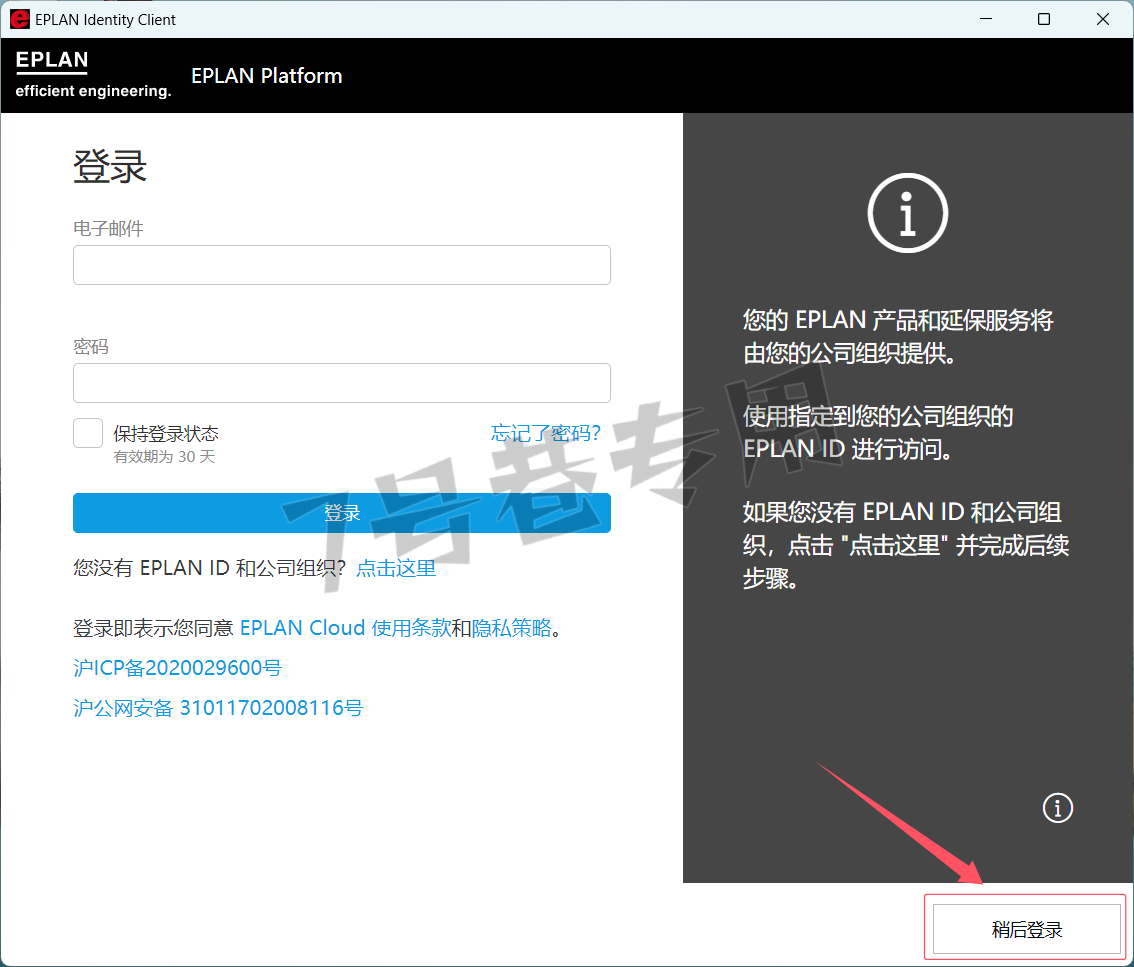Image resolution: width=1134 pixels, height=967 pixels.
Task: Click the blue 登录 button
Action: pos(341,513)
